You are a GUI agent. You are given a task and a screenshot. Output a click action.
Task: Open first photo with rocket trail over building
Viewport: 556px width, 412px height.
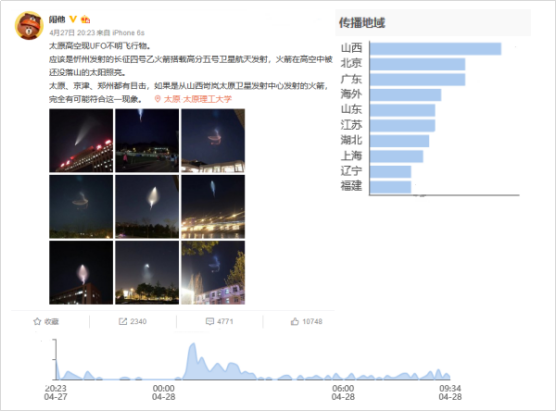[x=81, y=140]
